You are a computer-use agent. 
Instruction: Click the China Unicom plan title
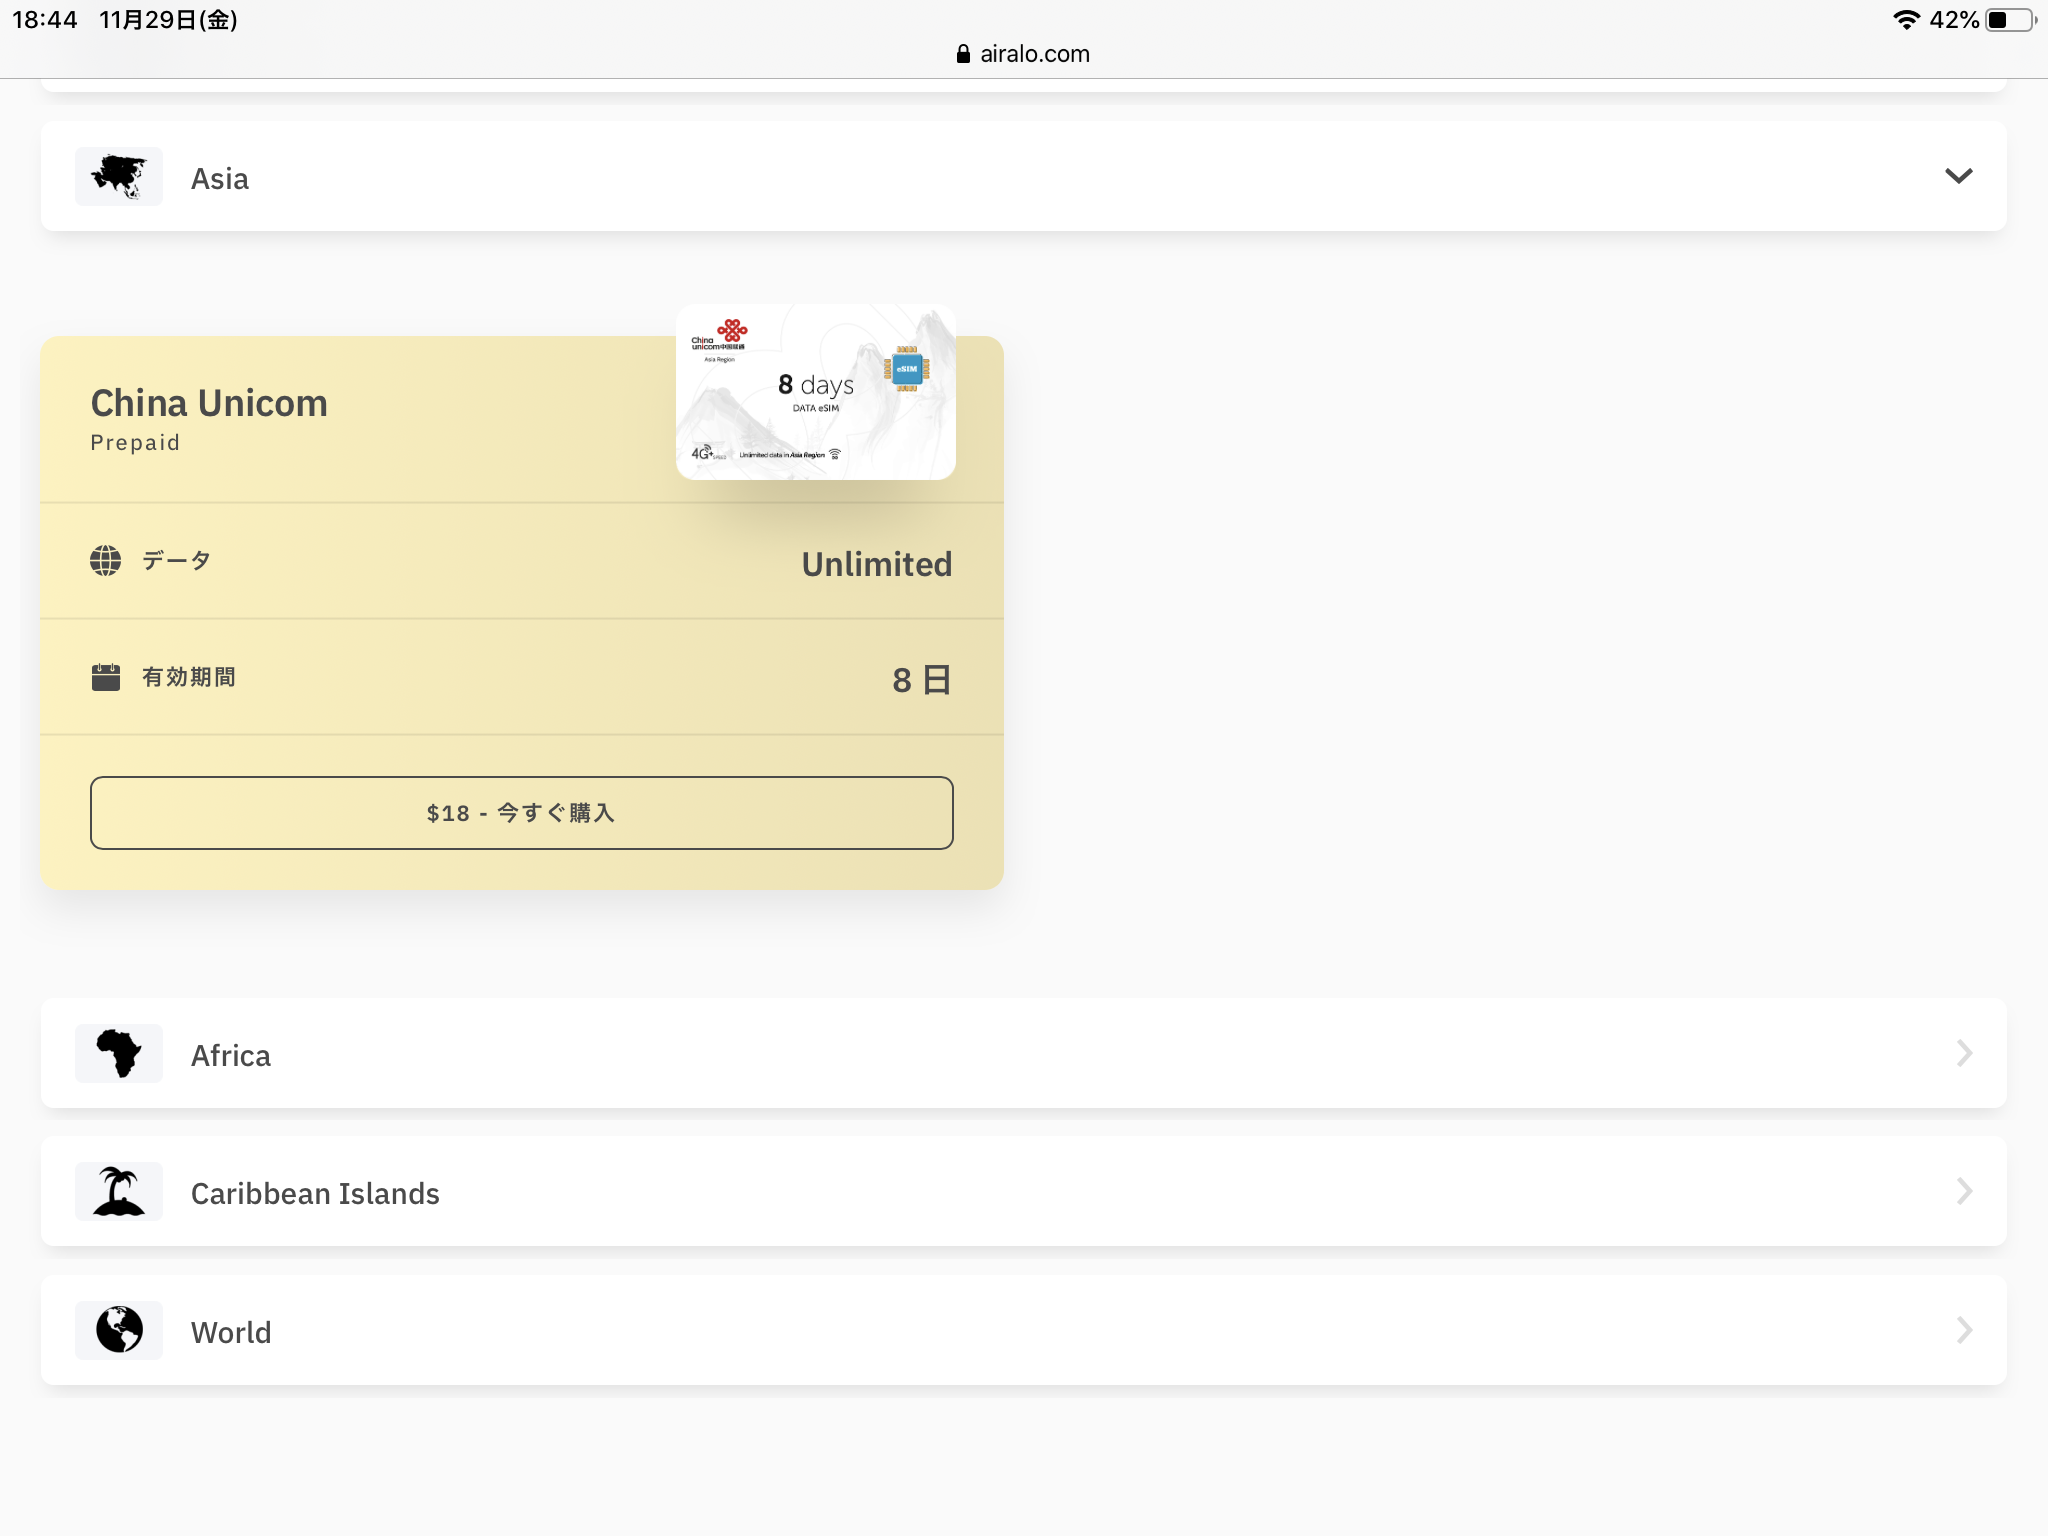pyautogui.click(x=209, y=403)
